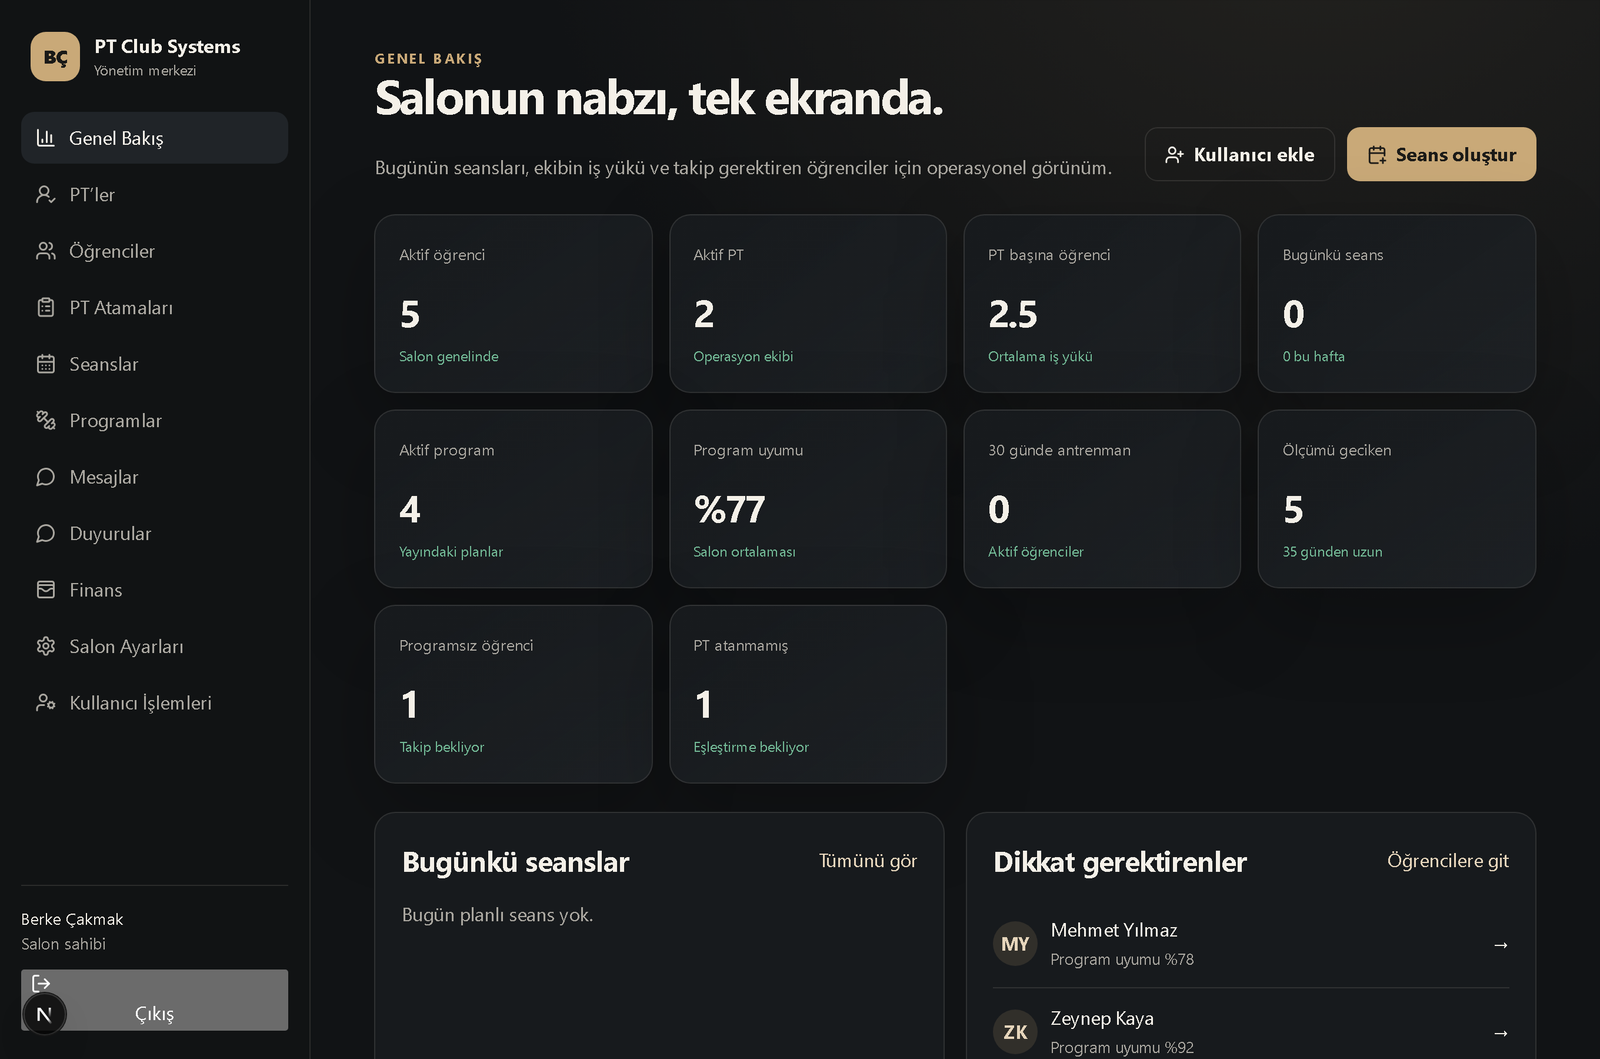Viewport: 1600px width, 1059px height.
Task: Click the PT Atamaları clipboard icon
Action: [45, 307]
